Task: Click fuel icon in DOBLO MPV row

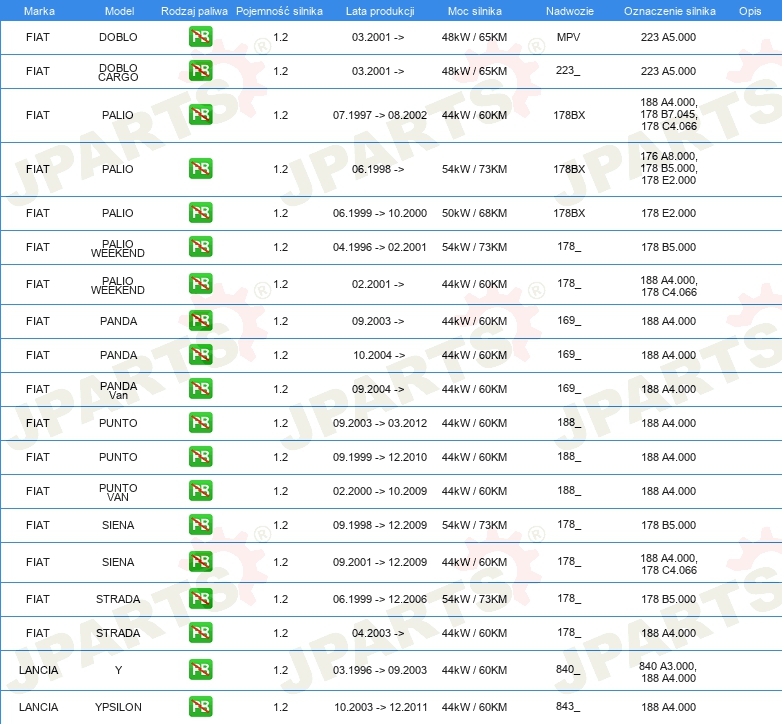Action: [200, 37]
